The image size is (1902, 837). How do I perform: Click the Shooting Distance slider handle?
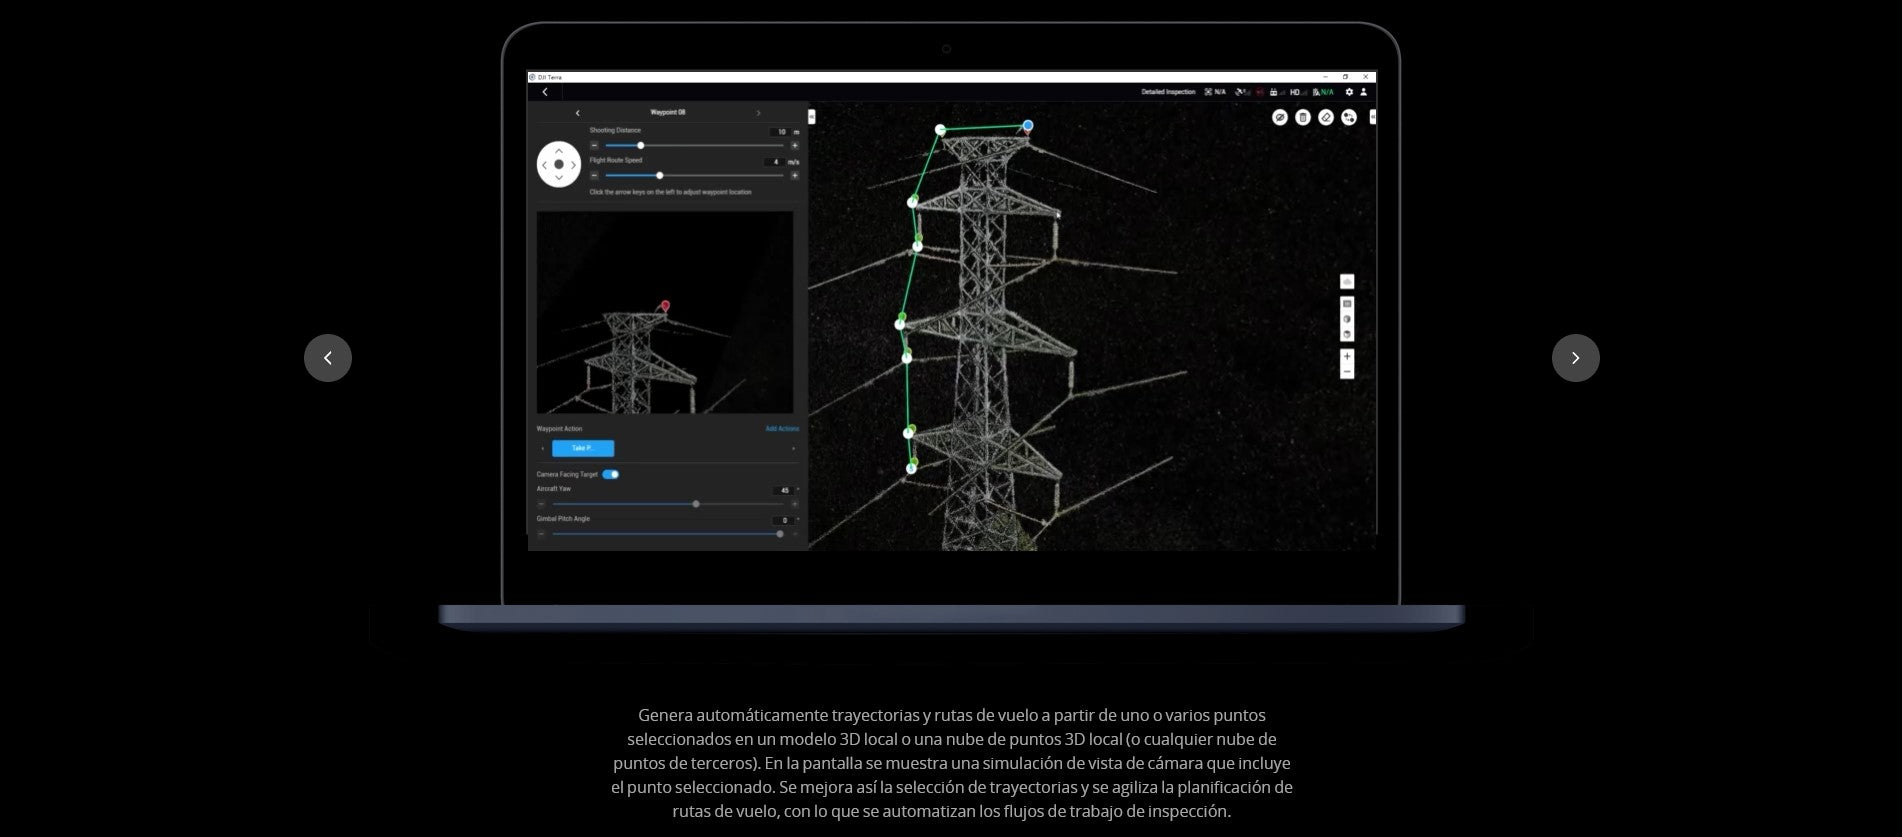click(x=641, y=146)
